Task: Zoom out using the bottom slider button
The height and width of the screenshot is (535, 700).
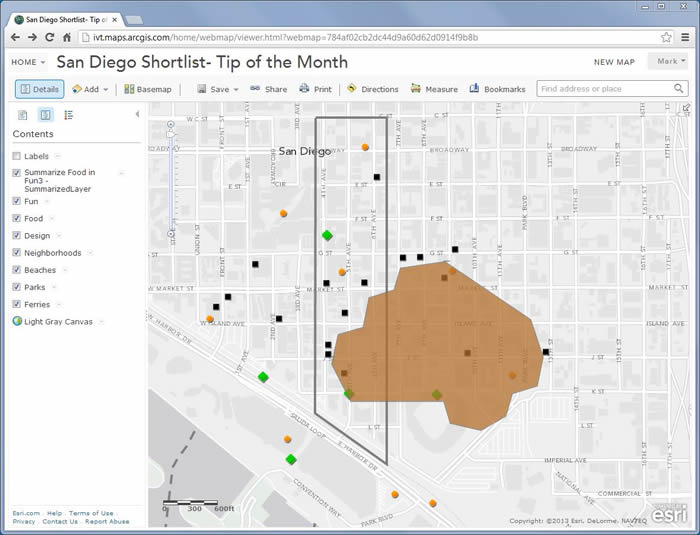Action: coord(171,234)
